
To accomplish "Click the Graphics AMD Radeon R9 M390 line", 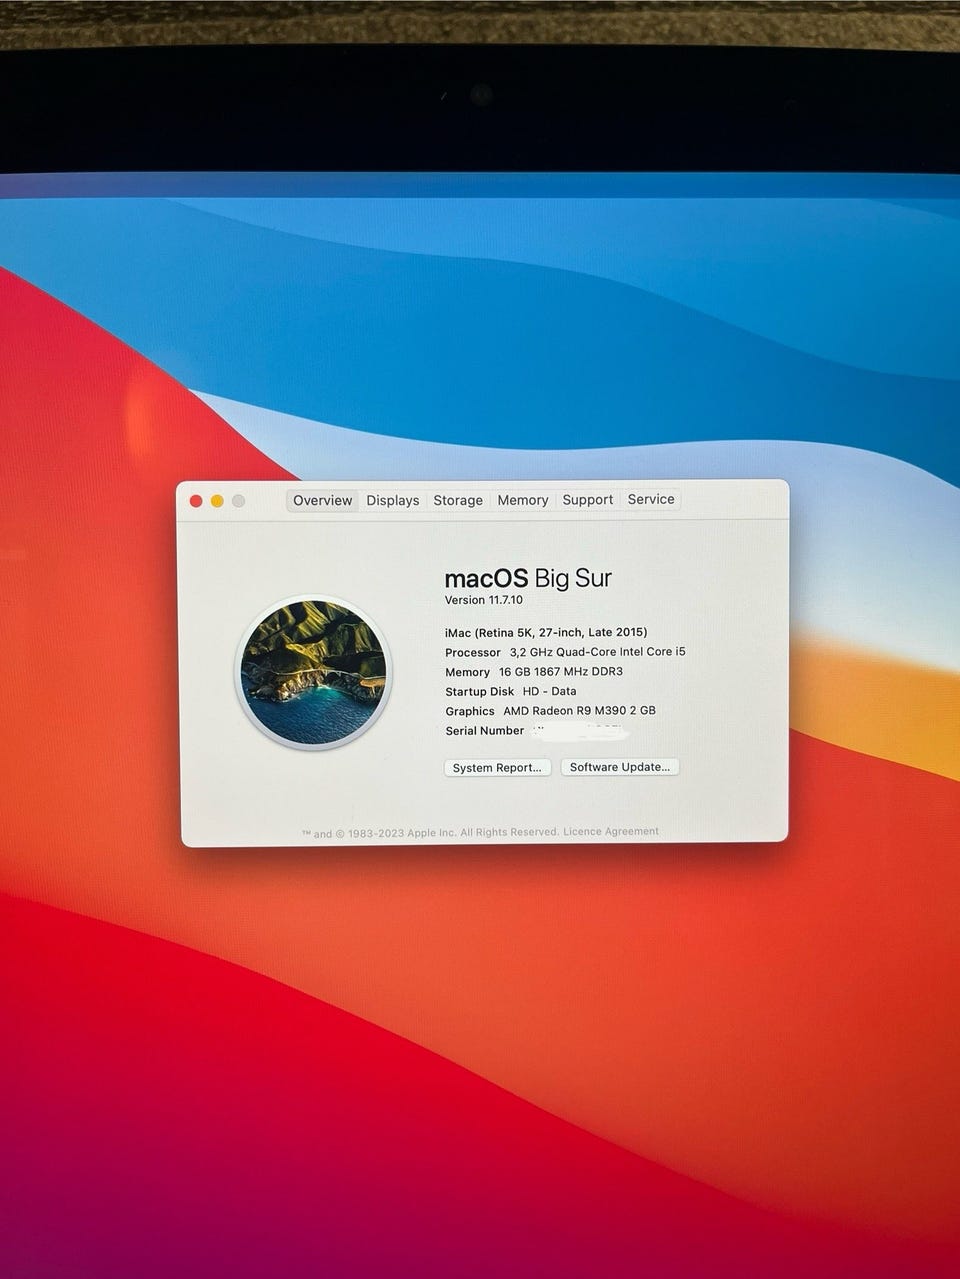I will click(x=550, y=711).
